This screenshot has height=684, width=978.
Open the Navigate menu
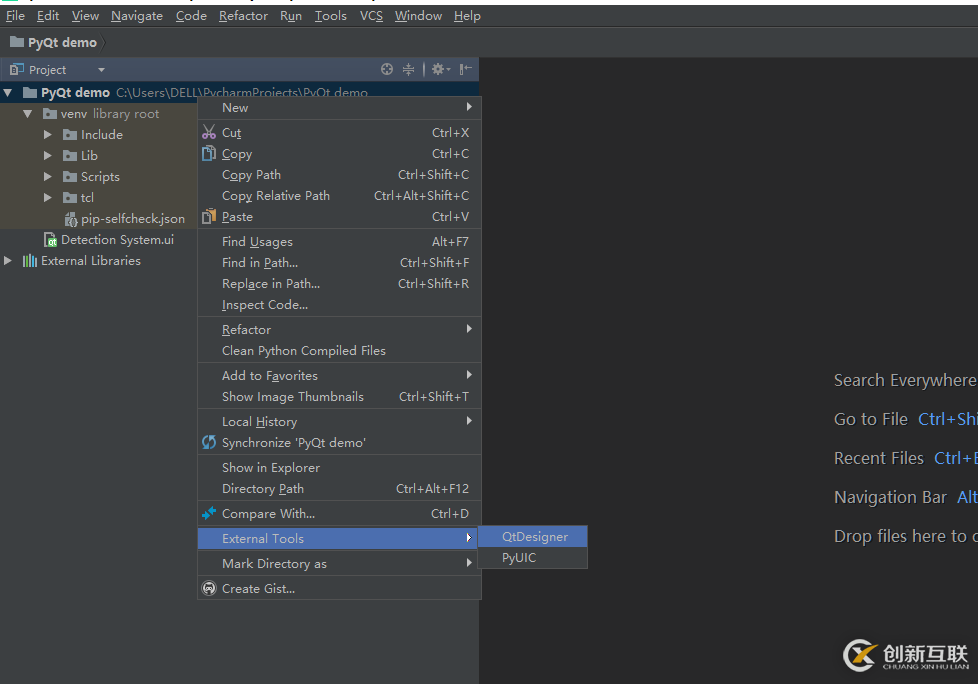click(137, 16)
